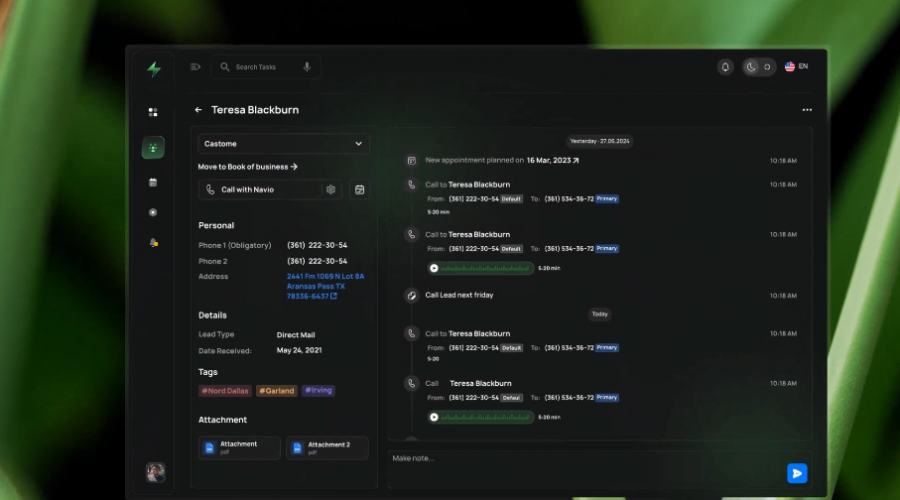Switch to light mode with the sun icon

(767, 67)
